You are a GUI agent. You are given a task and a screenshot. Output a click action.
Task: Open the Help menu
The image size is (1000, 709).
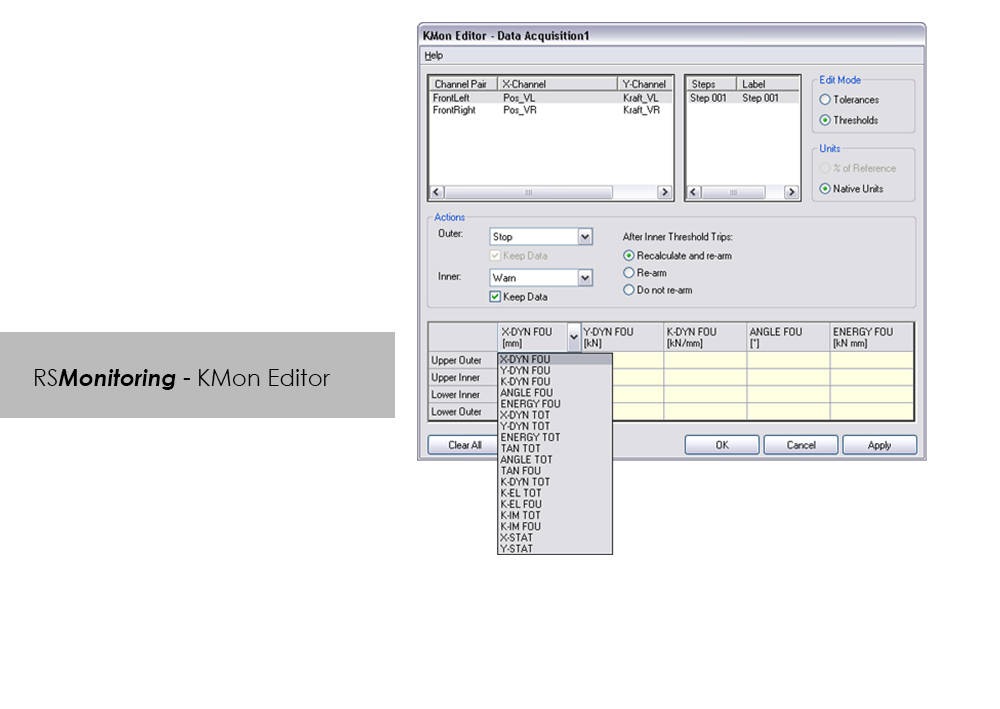click(433, 55)
